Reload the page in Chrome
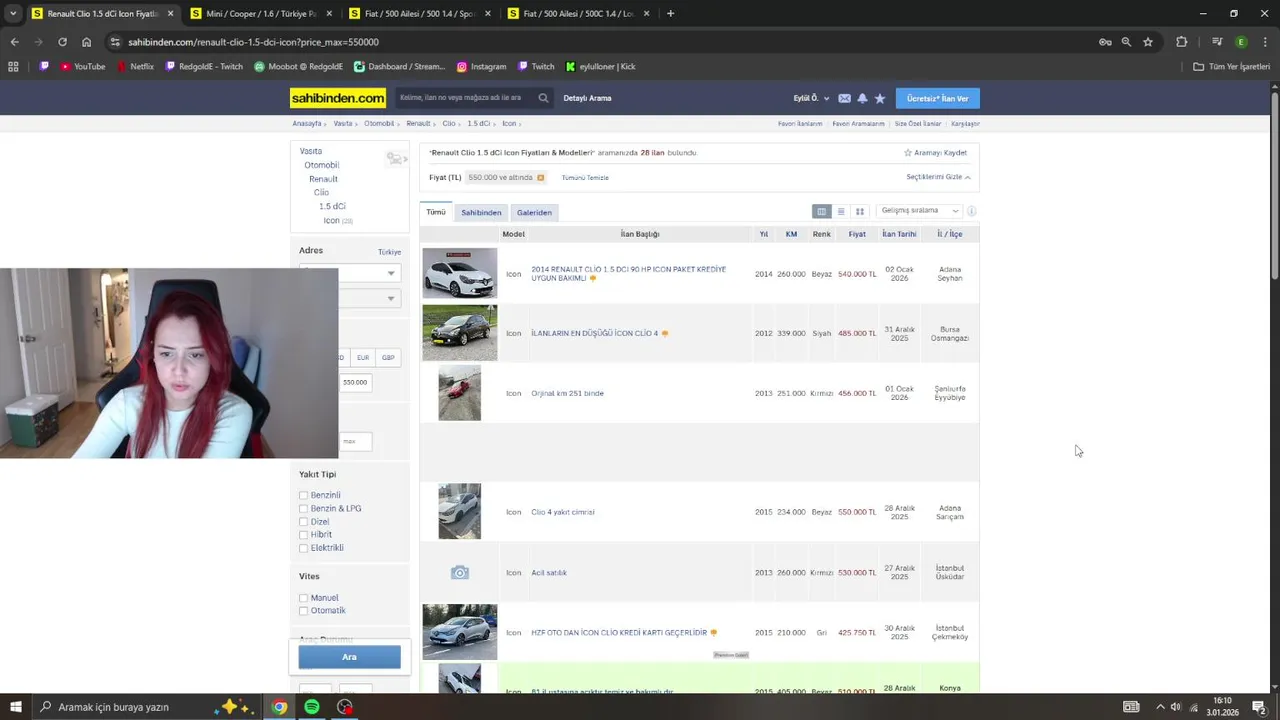The height and width of the screenshot is (720, 1280). click(x=62, y=42)
